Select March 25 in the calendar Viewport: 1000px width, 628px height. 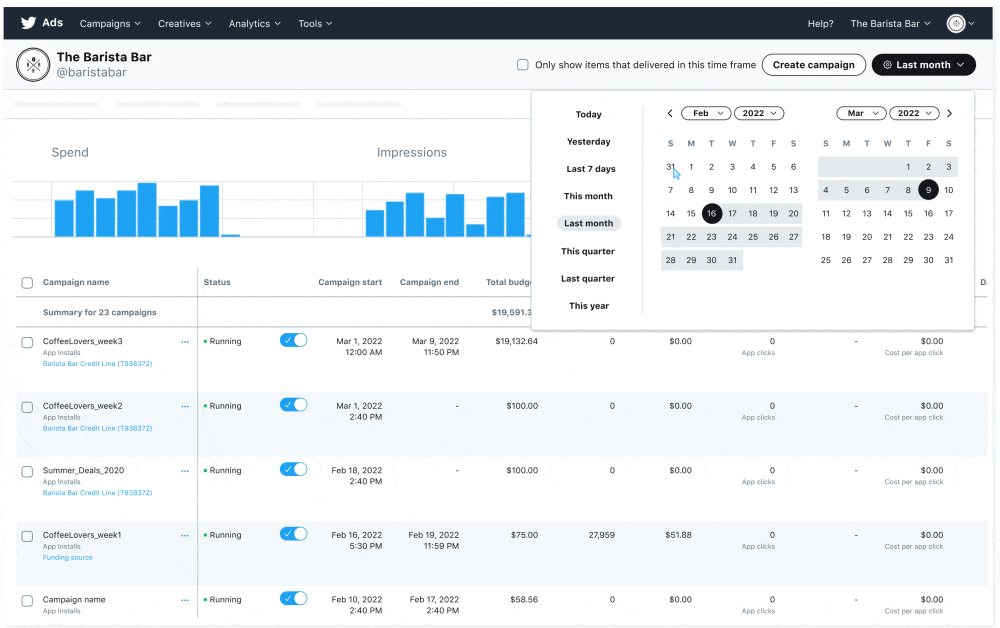[826, 260]
